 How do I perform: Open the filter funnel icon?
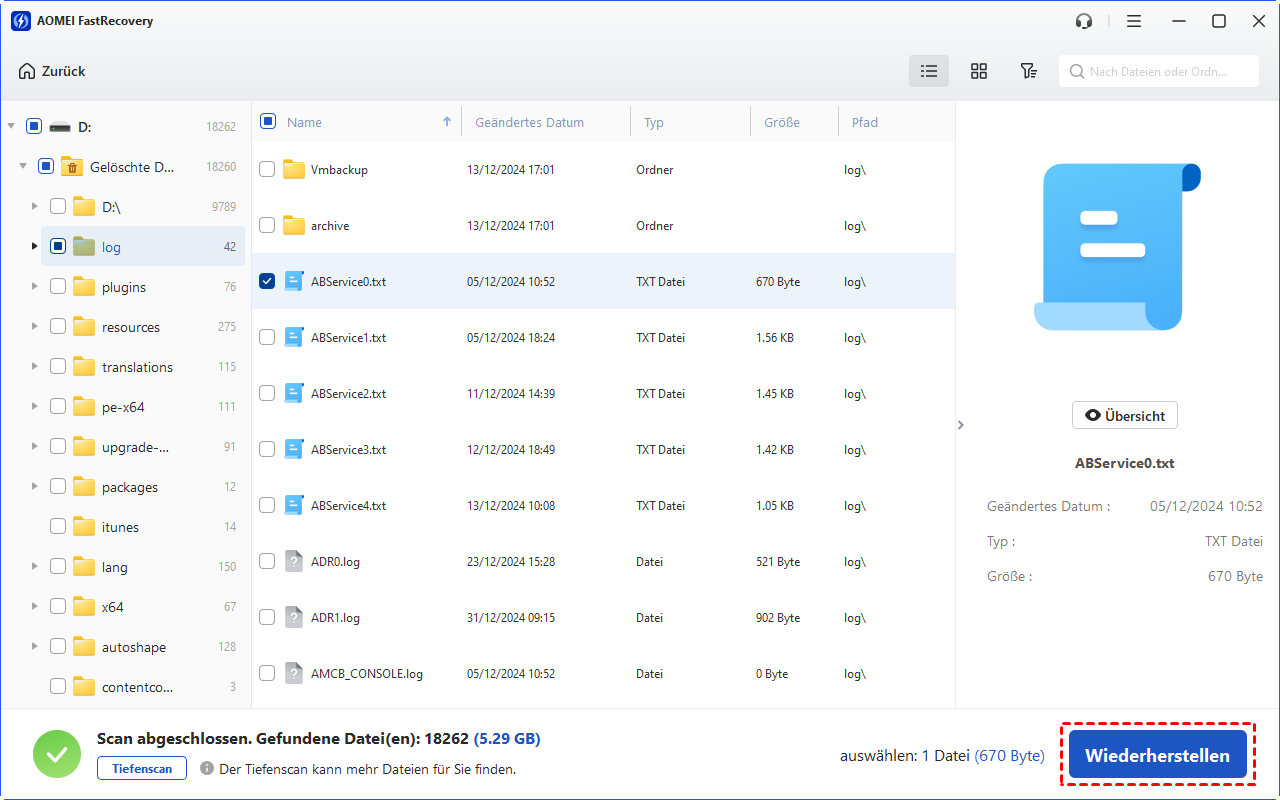click(x=1028, y=71)
